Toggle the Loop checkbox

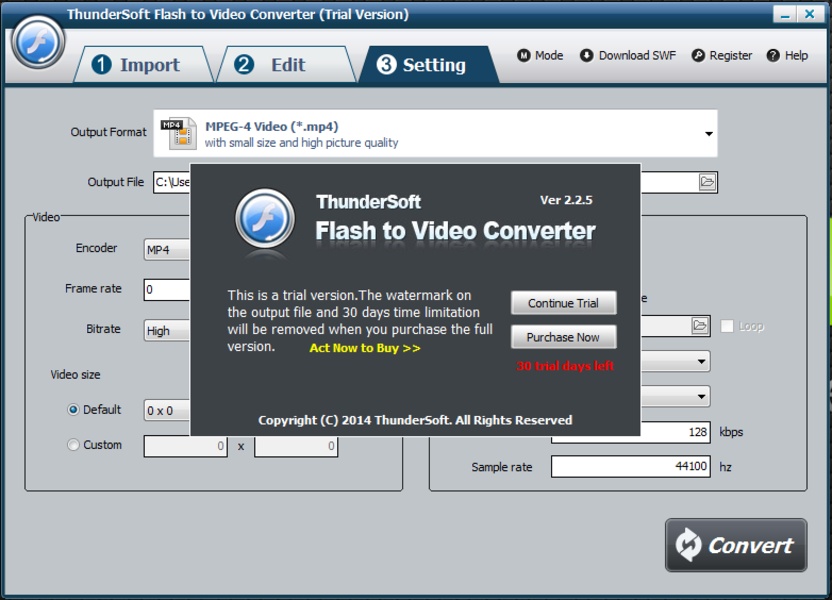tap(727, 326)
